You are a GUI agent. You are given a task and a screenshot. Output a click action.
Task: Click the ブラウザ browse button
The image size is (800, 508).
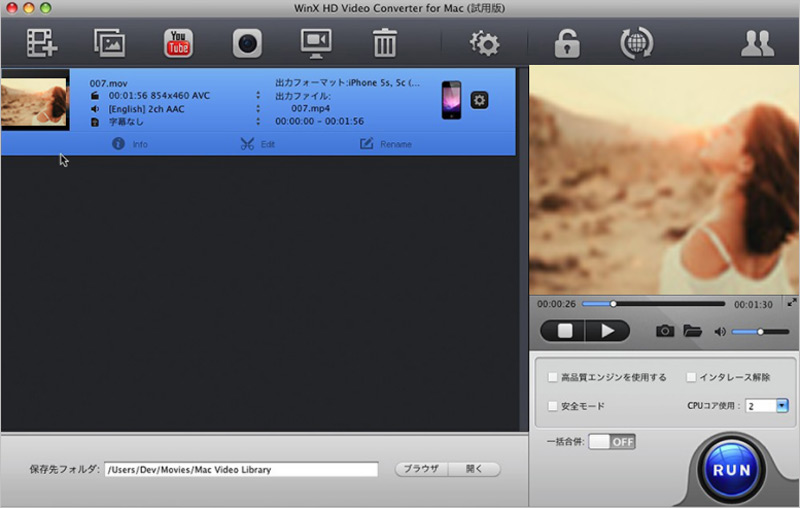(421, 469)
